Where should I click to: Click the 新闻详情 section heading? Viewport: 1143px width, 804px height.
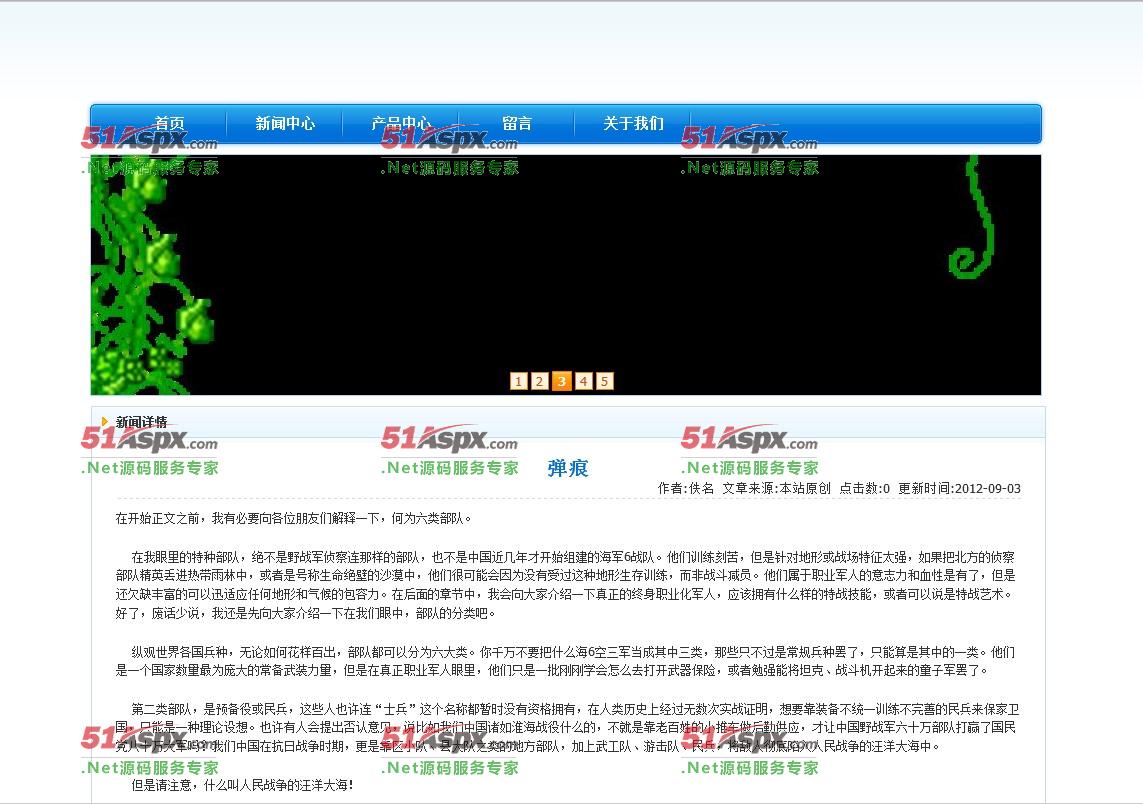[x=141, y=421]
